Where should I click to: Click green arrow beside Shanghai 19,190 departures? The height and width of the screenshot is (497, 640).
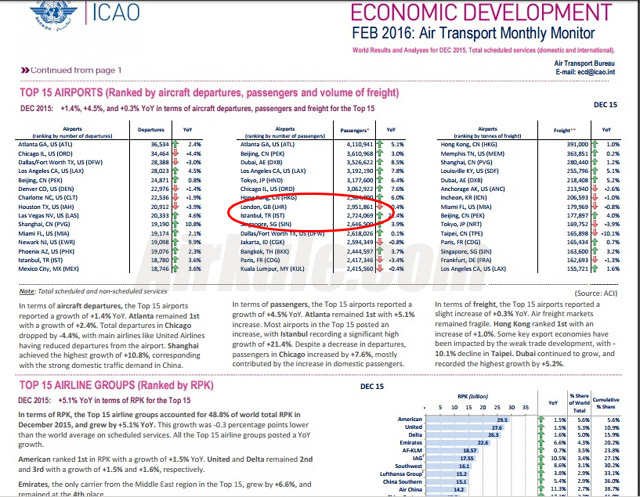click(176, 224)
